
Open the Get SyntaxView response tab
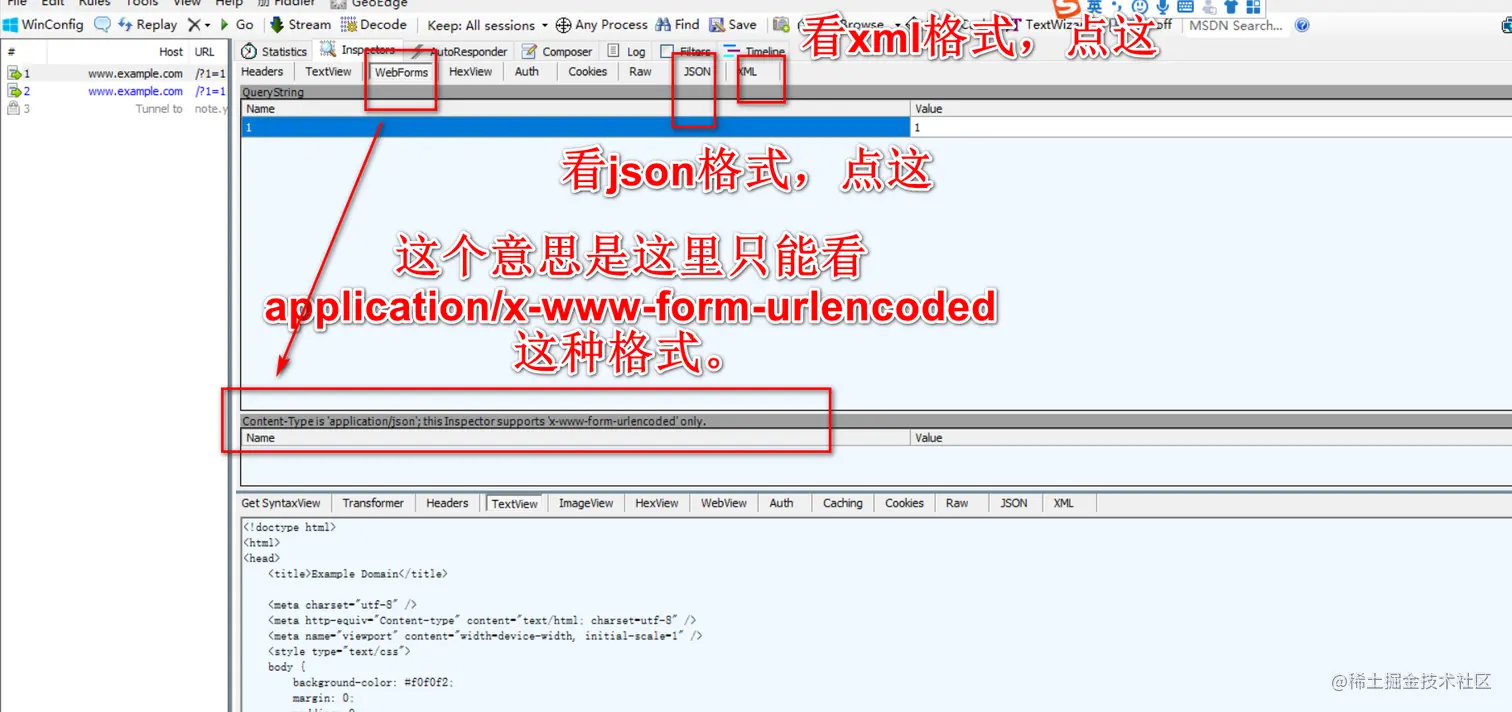[281, 503]
